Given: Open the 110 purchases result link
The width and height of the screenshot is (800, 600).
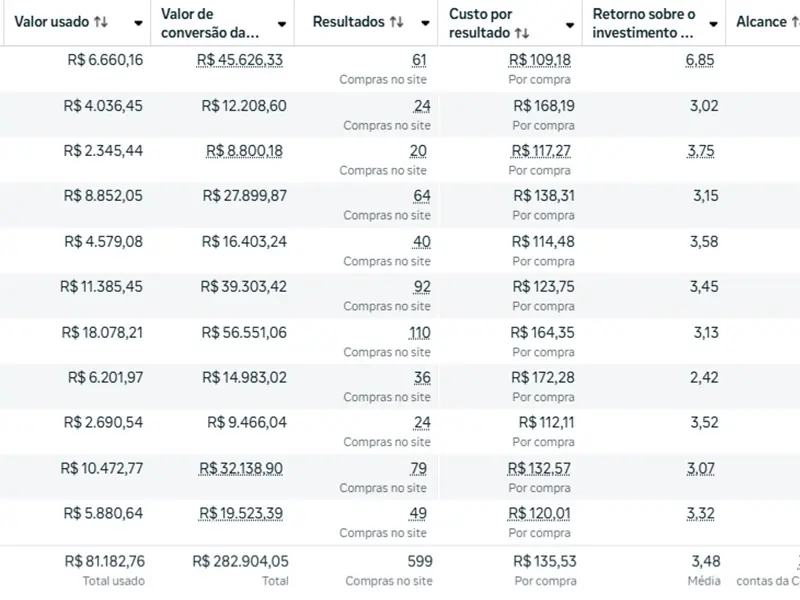Looking at the screenshot, I should (x=419, y=332).
